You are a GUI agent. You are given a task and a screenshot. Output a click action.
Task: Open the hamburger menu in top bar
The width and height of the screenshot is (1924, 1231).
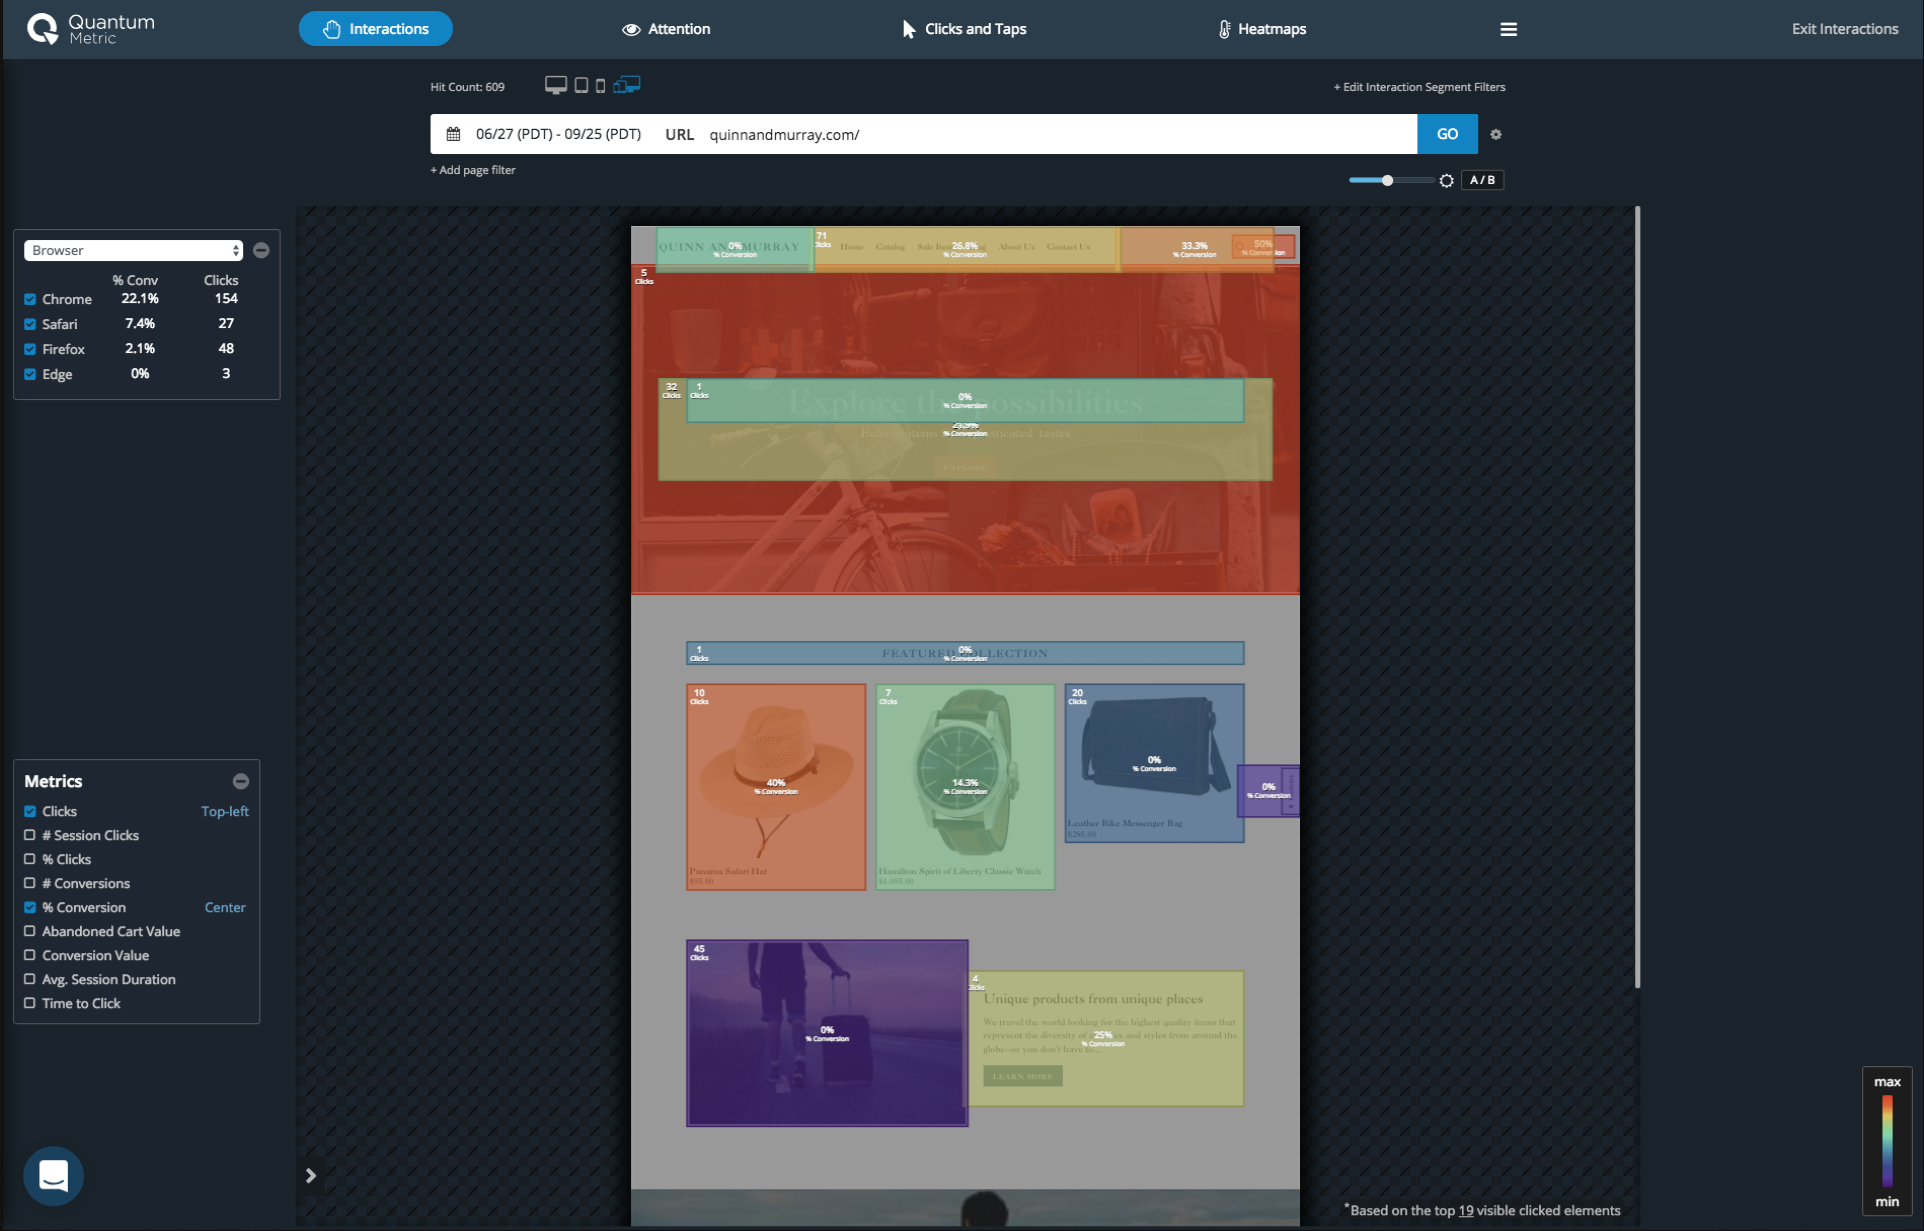coord(1508,29)
